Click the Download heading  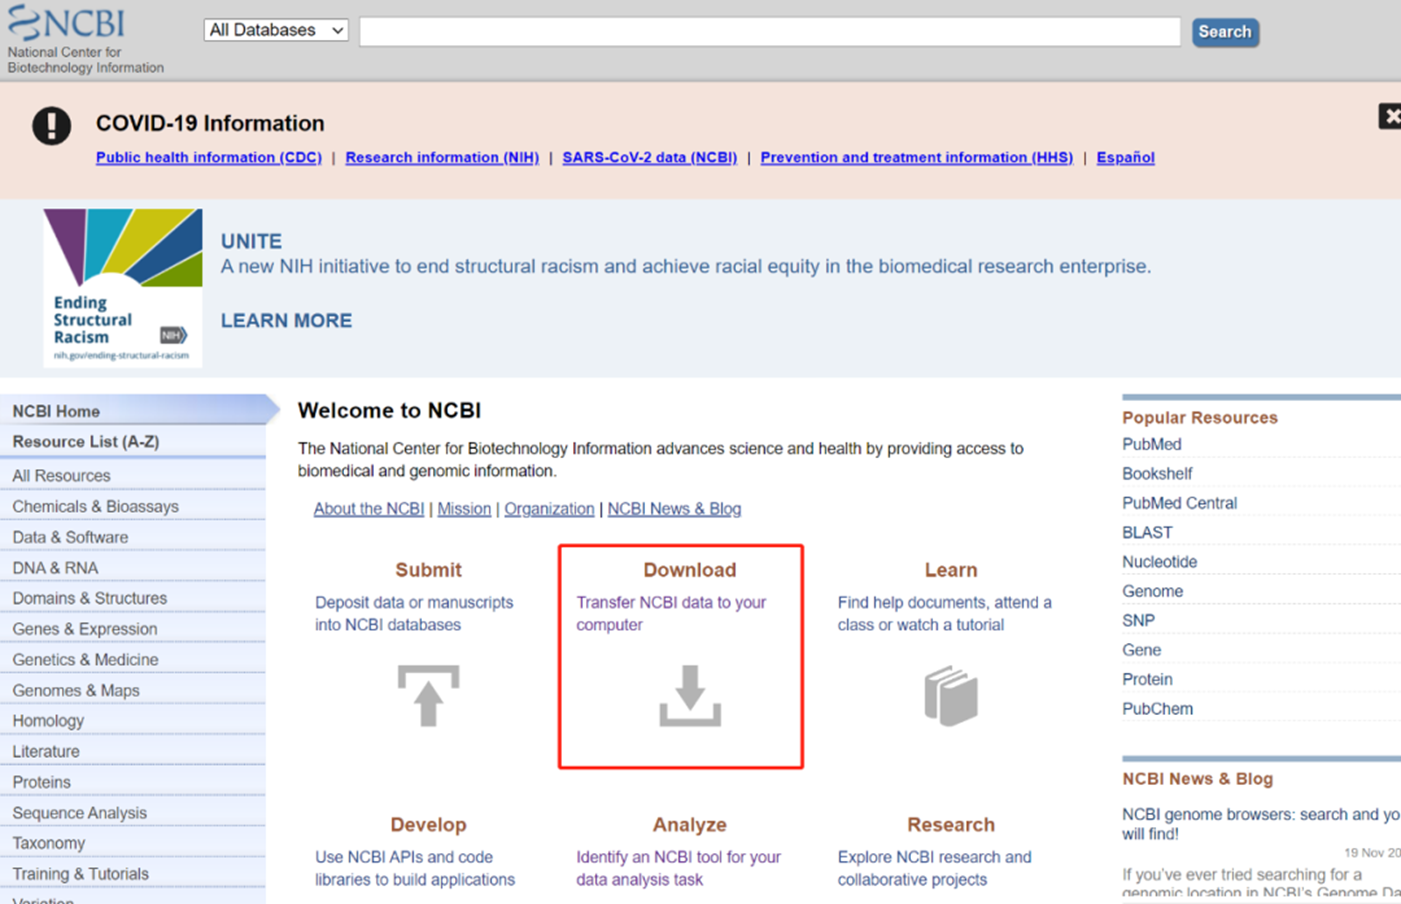point(689,570)
